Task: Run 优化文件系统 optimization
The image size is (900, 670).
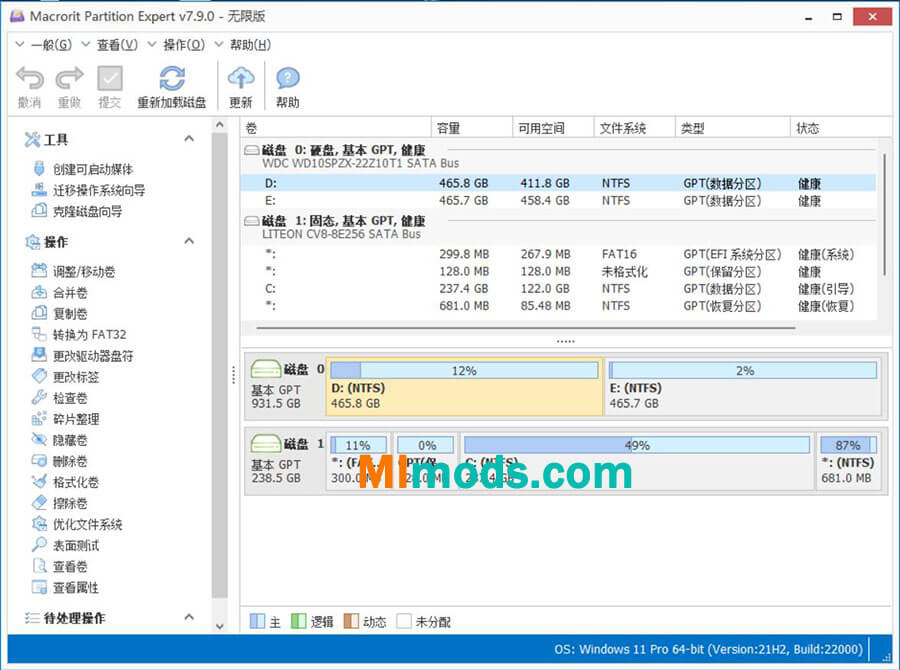Action: (x=77, y=524)
